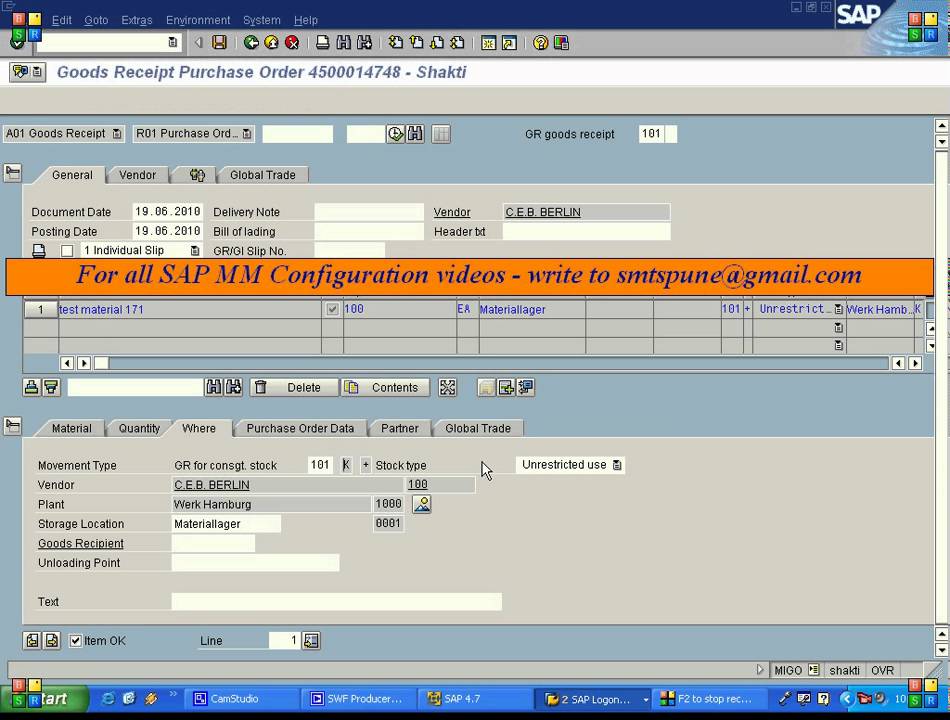Click the Search binoculars next to the item search field
Viewport: 950px width, 720px height.
coord(213,387)
